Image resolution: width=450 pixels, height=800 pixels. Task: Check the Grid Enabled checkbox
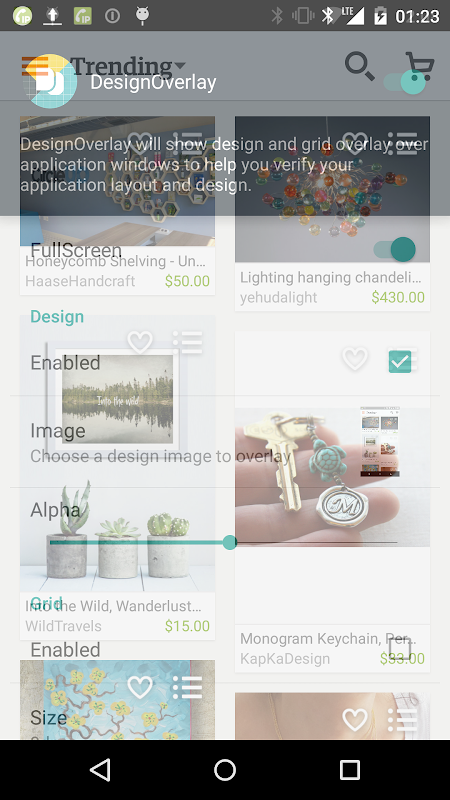[x=400, y=649]
